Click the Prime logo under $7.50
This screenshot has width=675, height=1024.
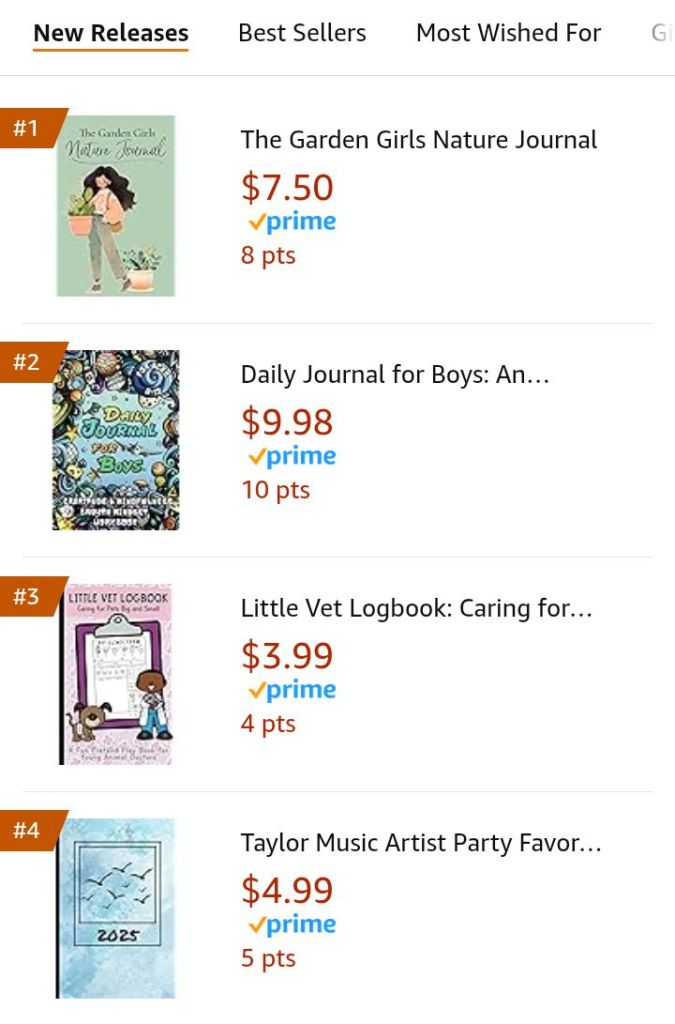tap(292, 222)
